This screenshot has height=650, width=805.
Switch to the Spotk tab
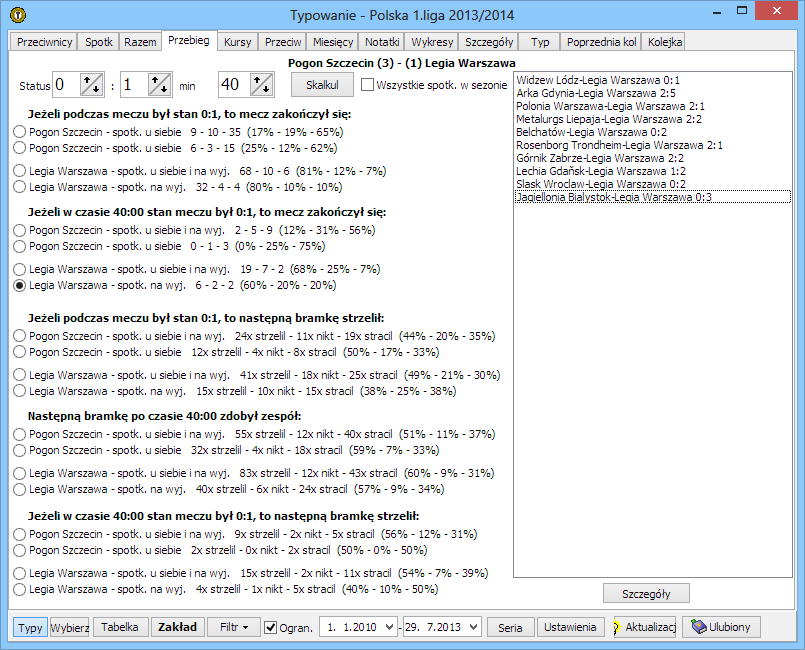[99, 42]
